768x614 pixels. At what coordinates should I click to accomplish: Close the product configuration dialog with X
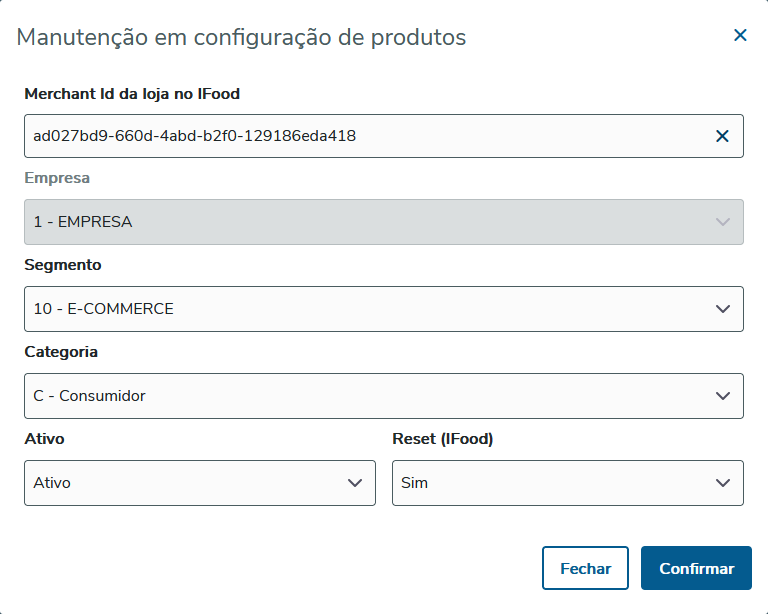(740, 36)
